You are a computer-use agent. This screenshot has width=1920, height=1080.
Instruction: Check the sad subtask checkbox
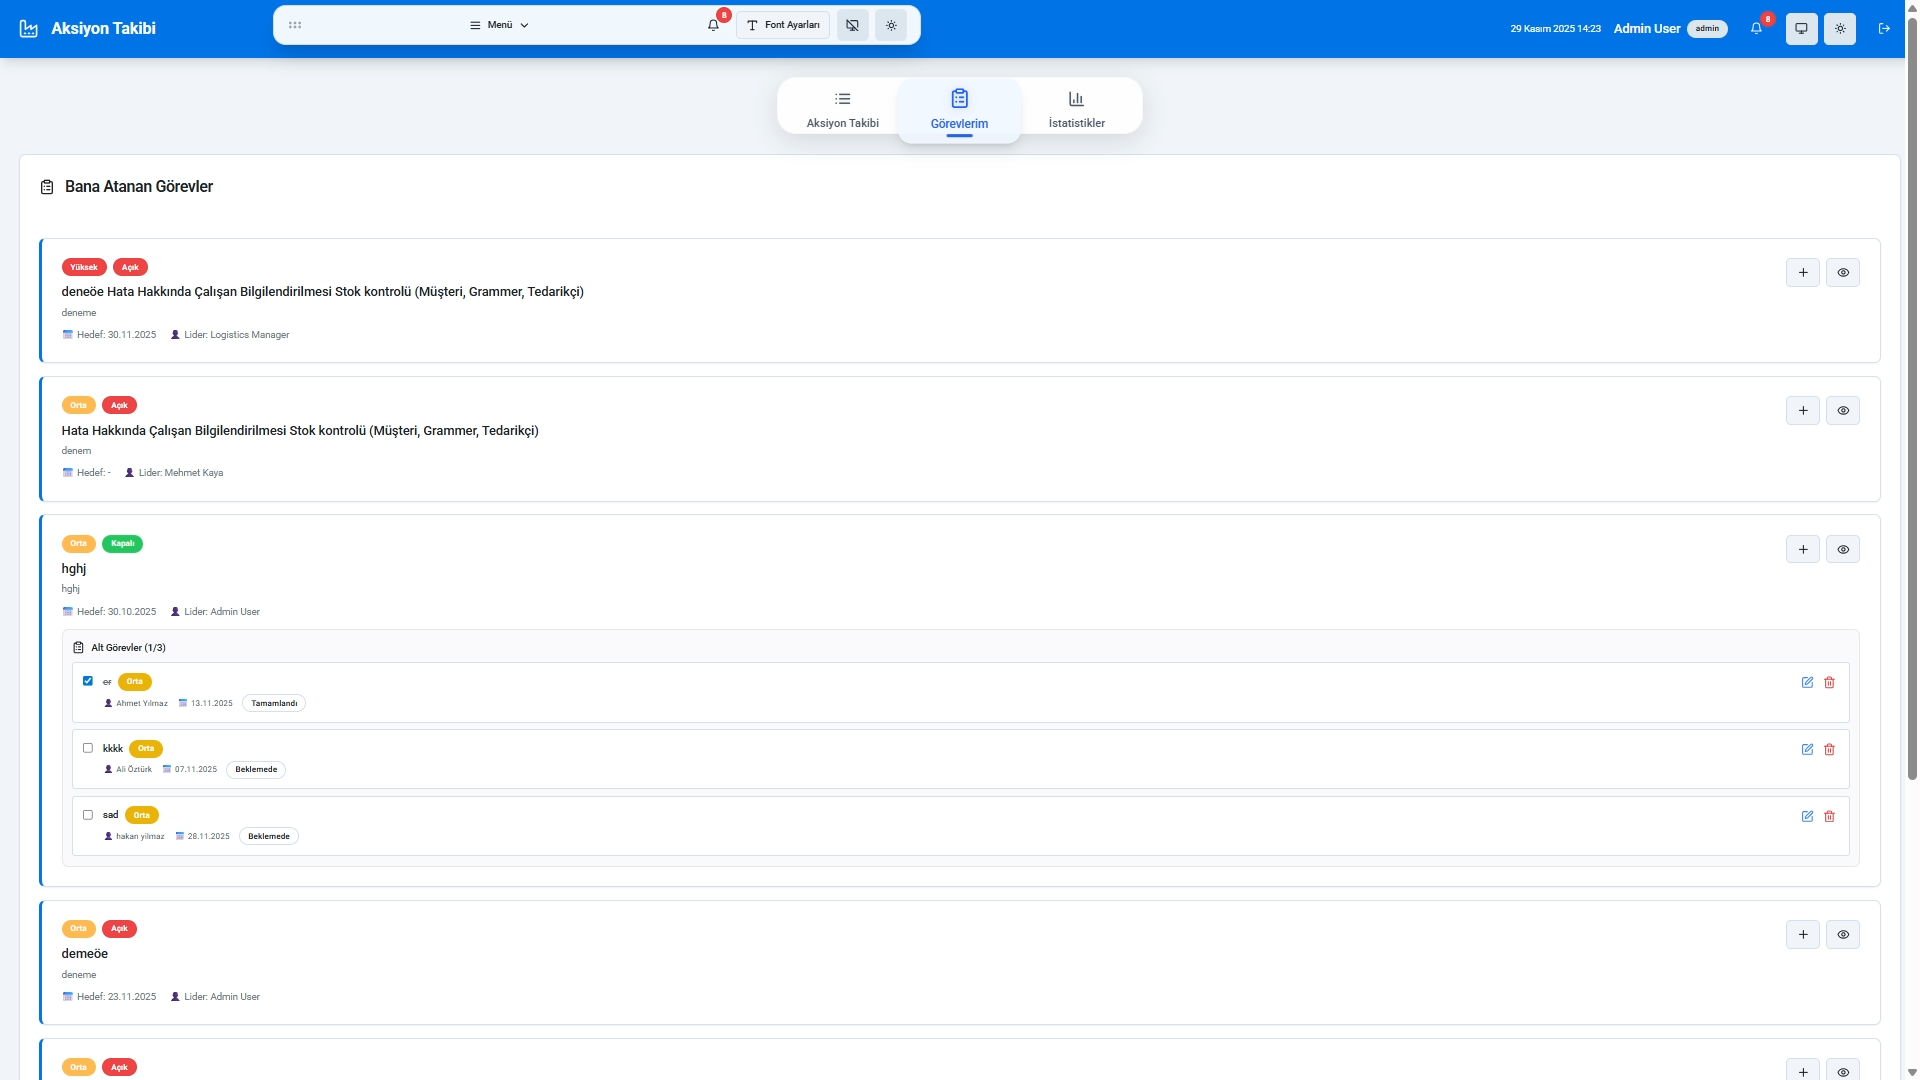(87, 815)
